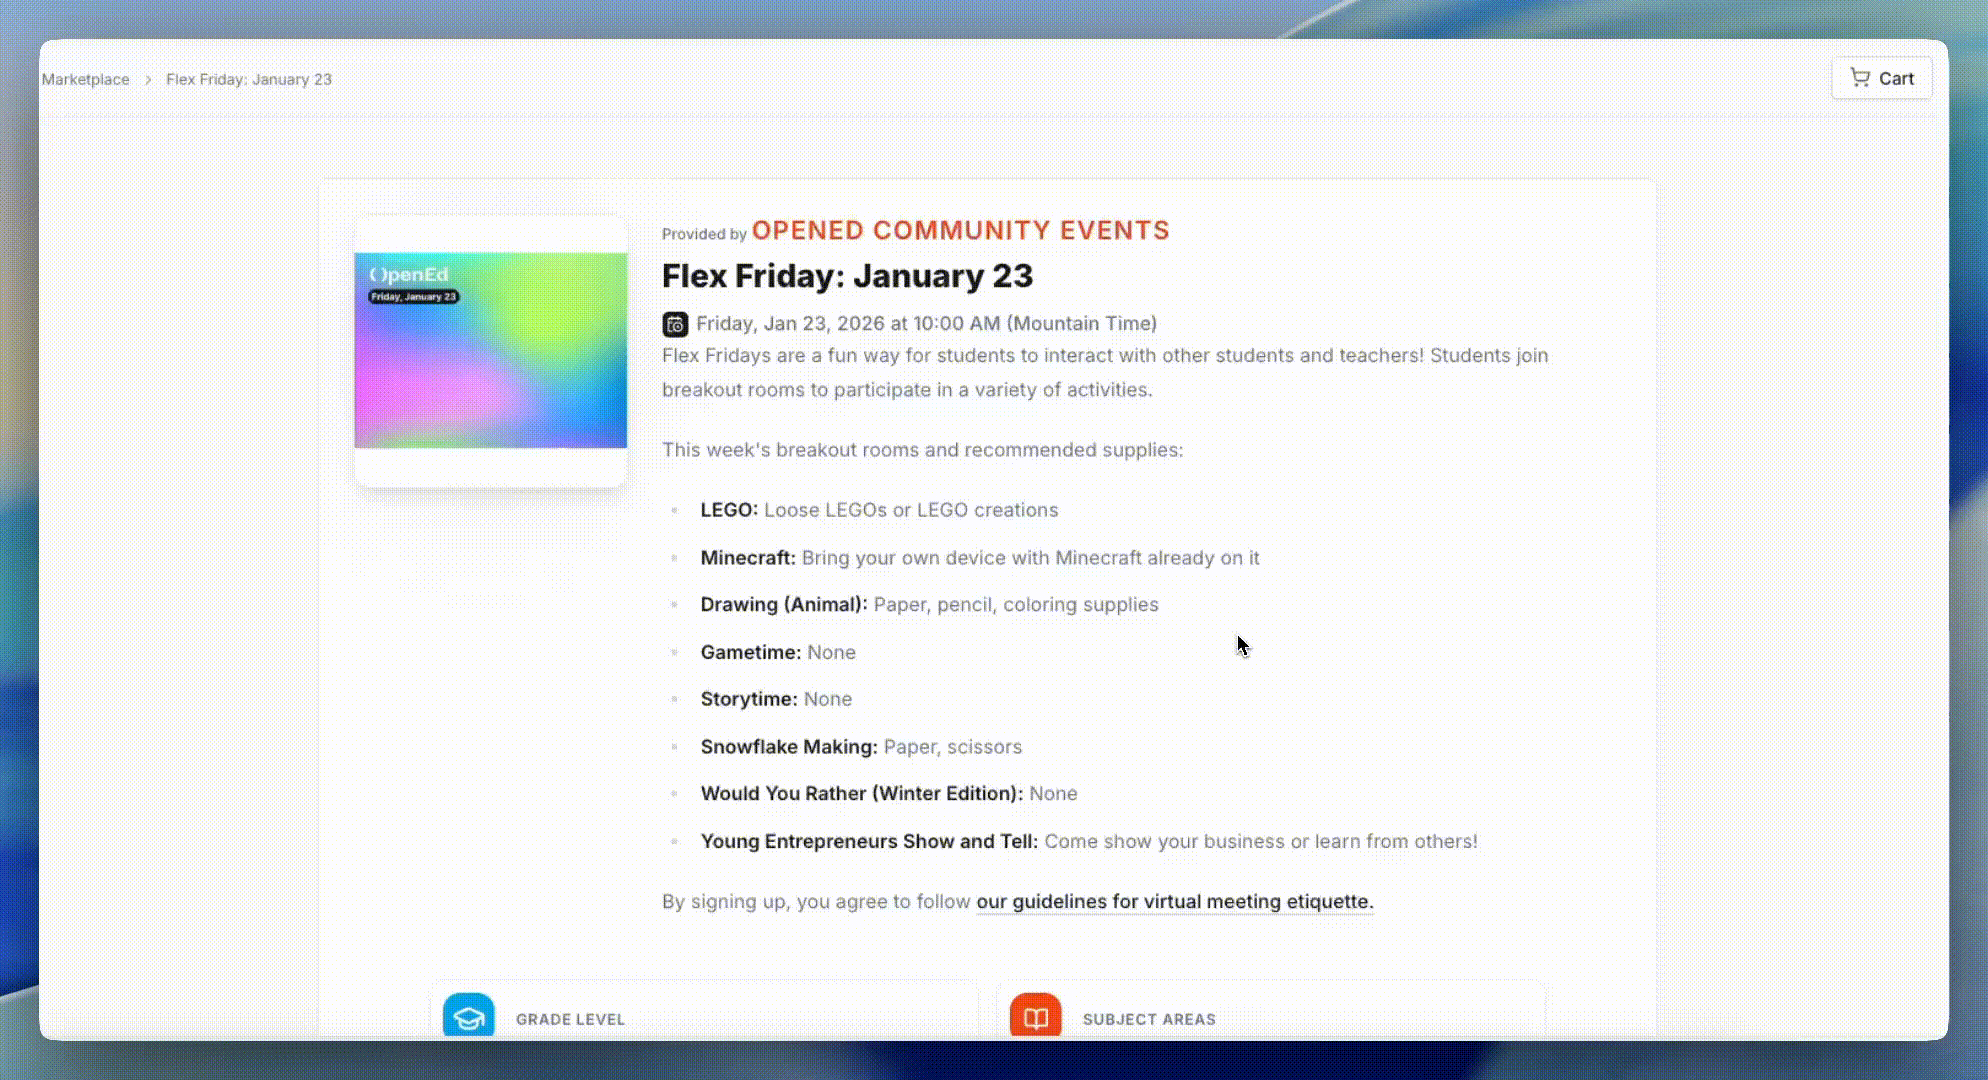The width and height of the screenshot is (1988, 1080).
Task: Click Flex Friday: January 23 breadcrumb
Action: pos(248,79)
